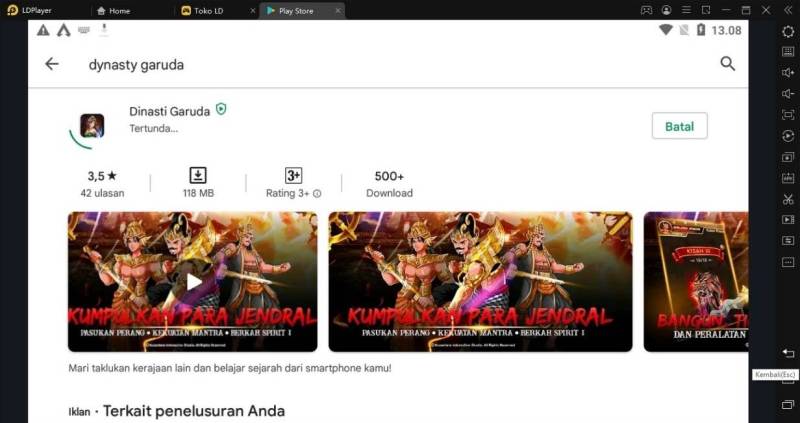Click the app description starting Mari taklukan
This screenshot has width=800, height=423.
230,368
